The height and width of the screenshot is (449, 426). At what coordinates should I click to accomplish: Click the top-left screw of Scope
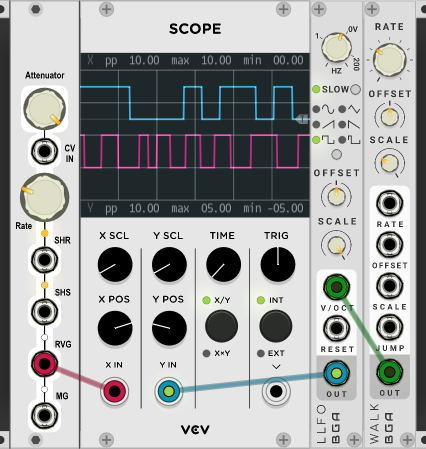[x=107, y=9]
